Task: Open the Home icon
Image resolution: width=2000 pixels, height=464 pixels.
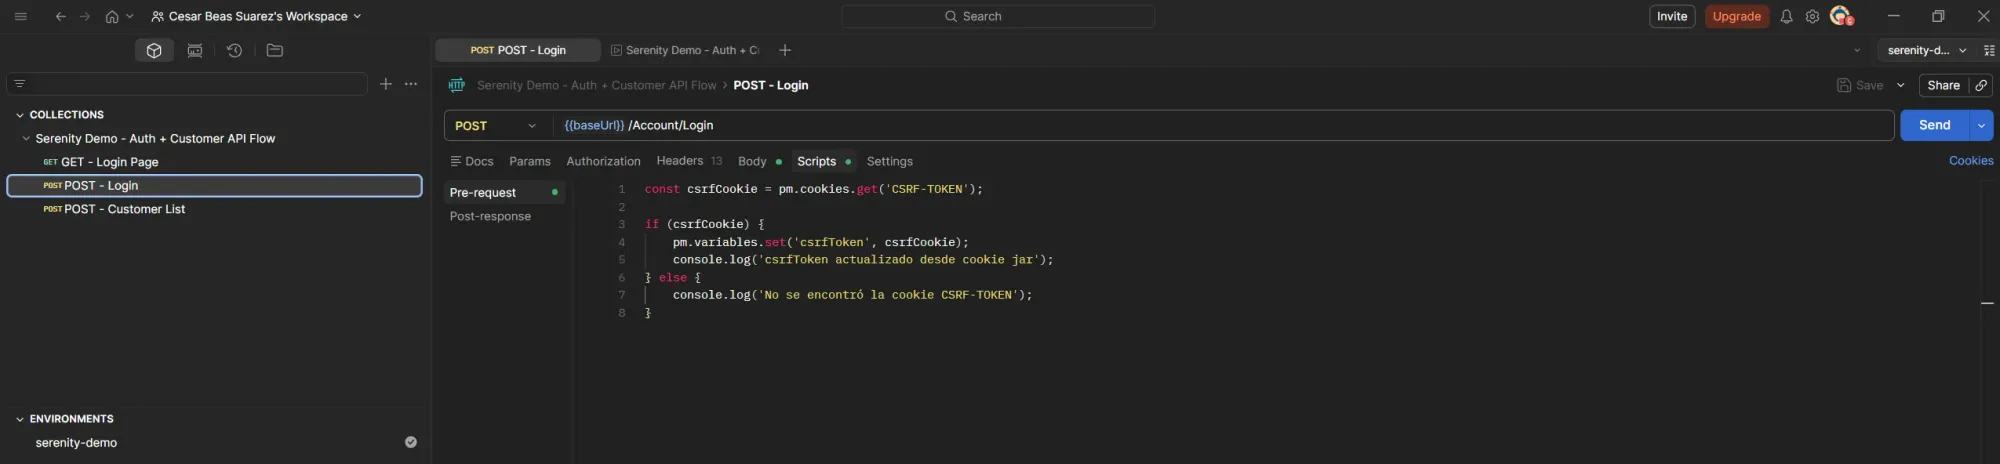Action: point(112,16)
